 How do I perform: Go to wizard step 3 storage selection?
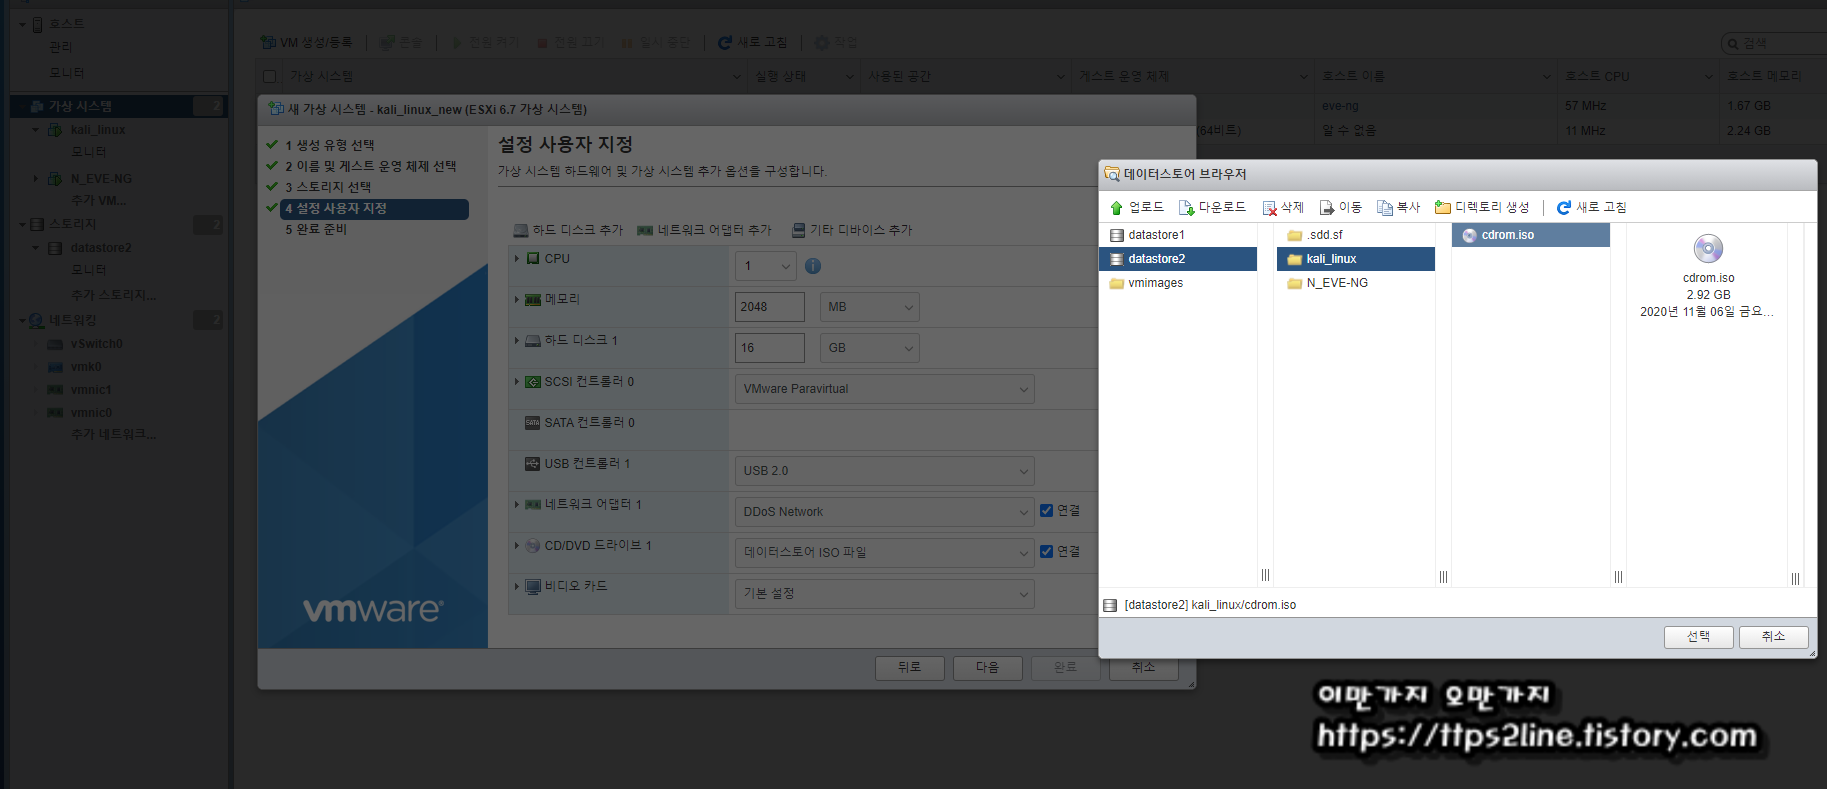click(x=328, y=187)
